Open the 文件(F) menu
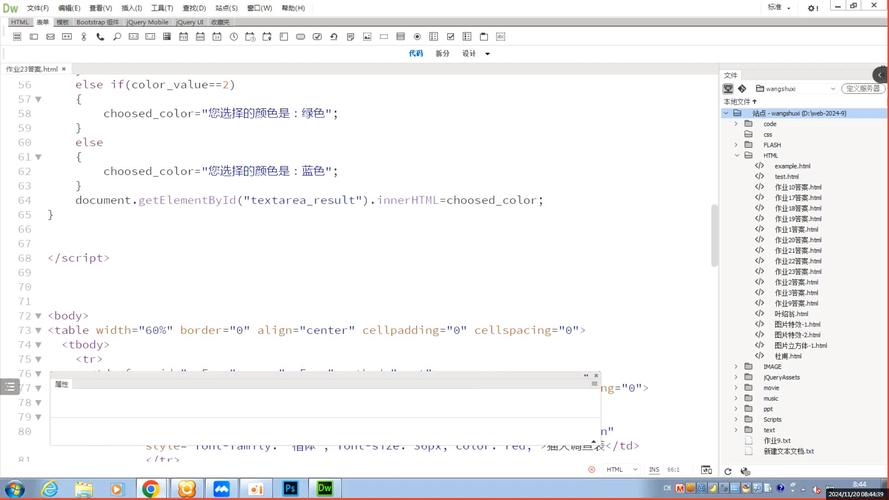Image resolution: width=889 pixels, height=500 pixels. (x=38, y=8)
